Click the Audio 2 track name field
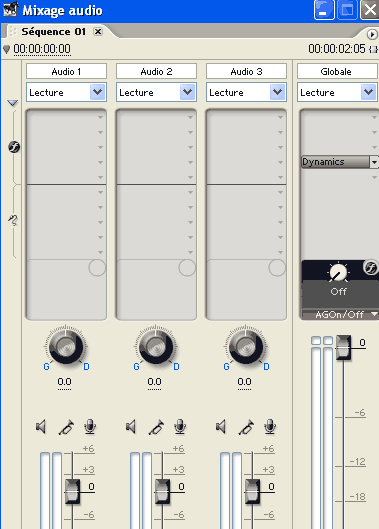This screenshot has height=529, width=379. [156, 71]
